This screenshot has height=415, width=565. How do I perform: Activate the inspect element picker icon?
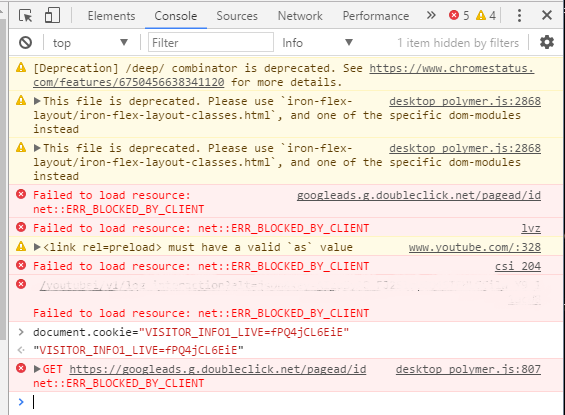click(25, 16)
